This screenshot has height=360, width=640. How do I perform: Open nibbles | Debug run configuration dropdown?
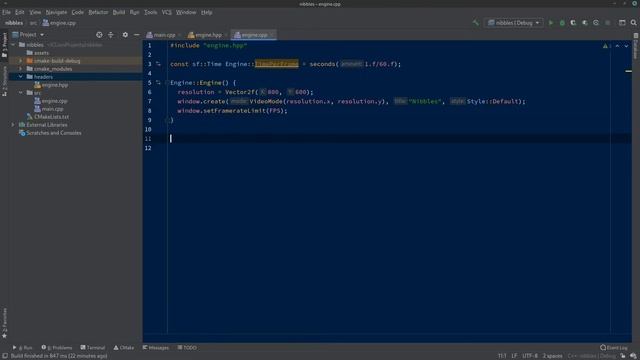(513, 23)
